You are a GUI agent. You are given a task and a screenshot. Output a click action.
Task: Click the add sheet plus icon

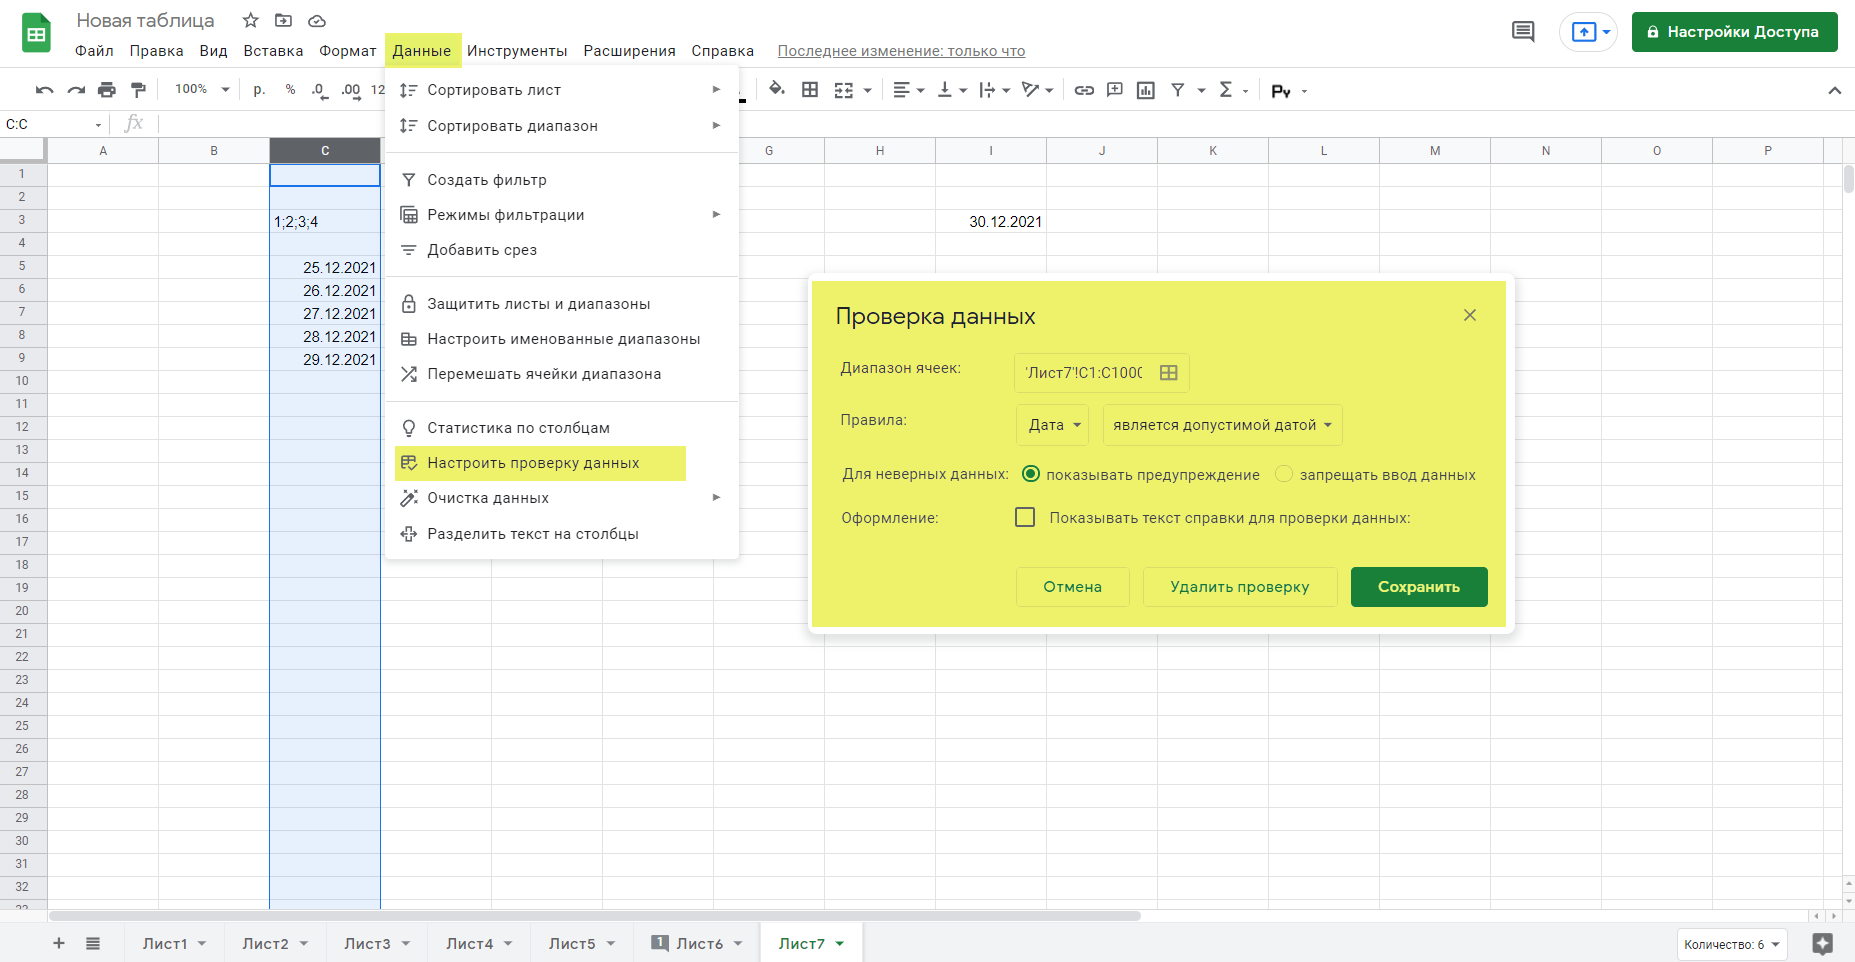59,943
